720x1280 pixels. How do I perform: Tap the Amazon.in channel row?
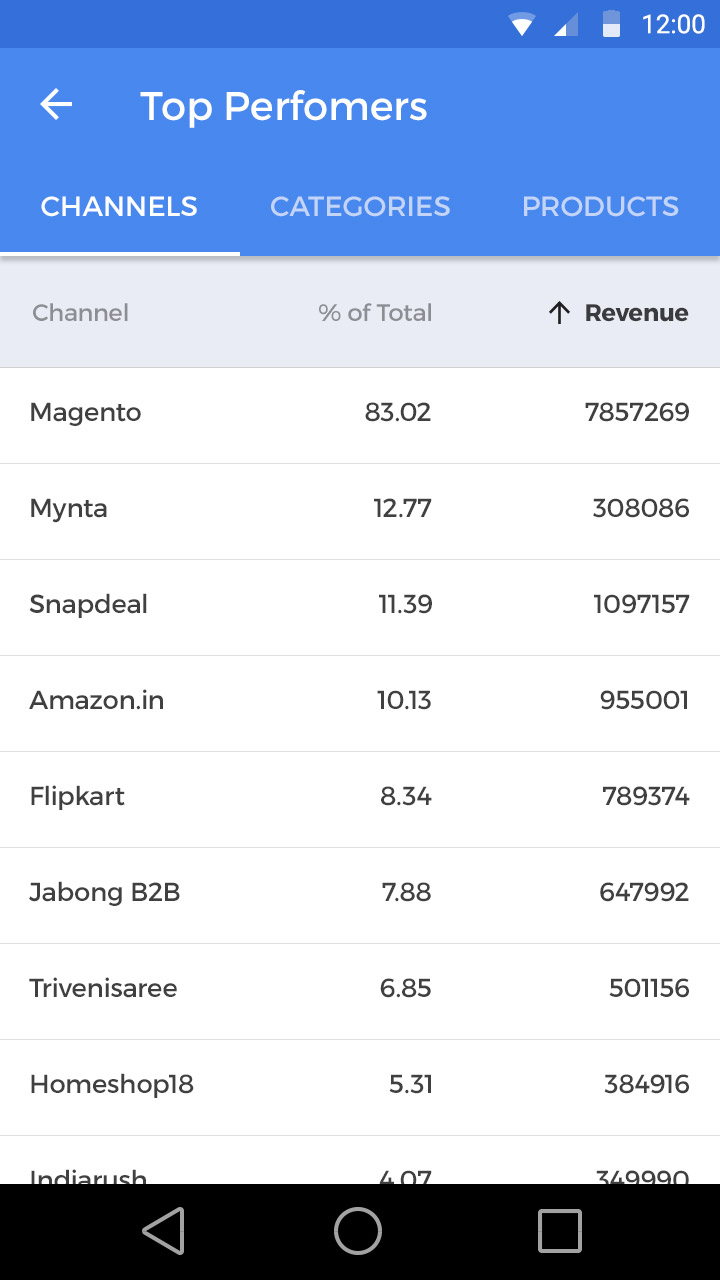[360, 701]
